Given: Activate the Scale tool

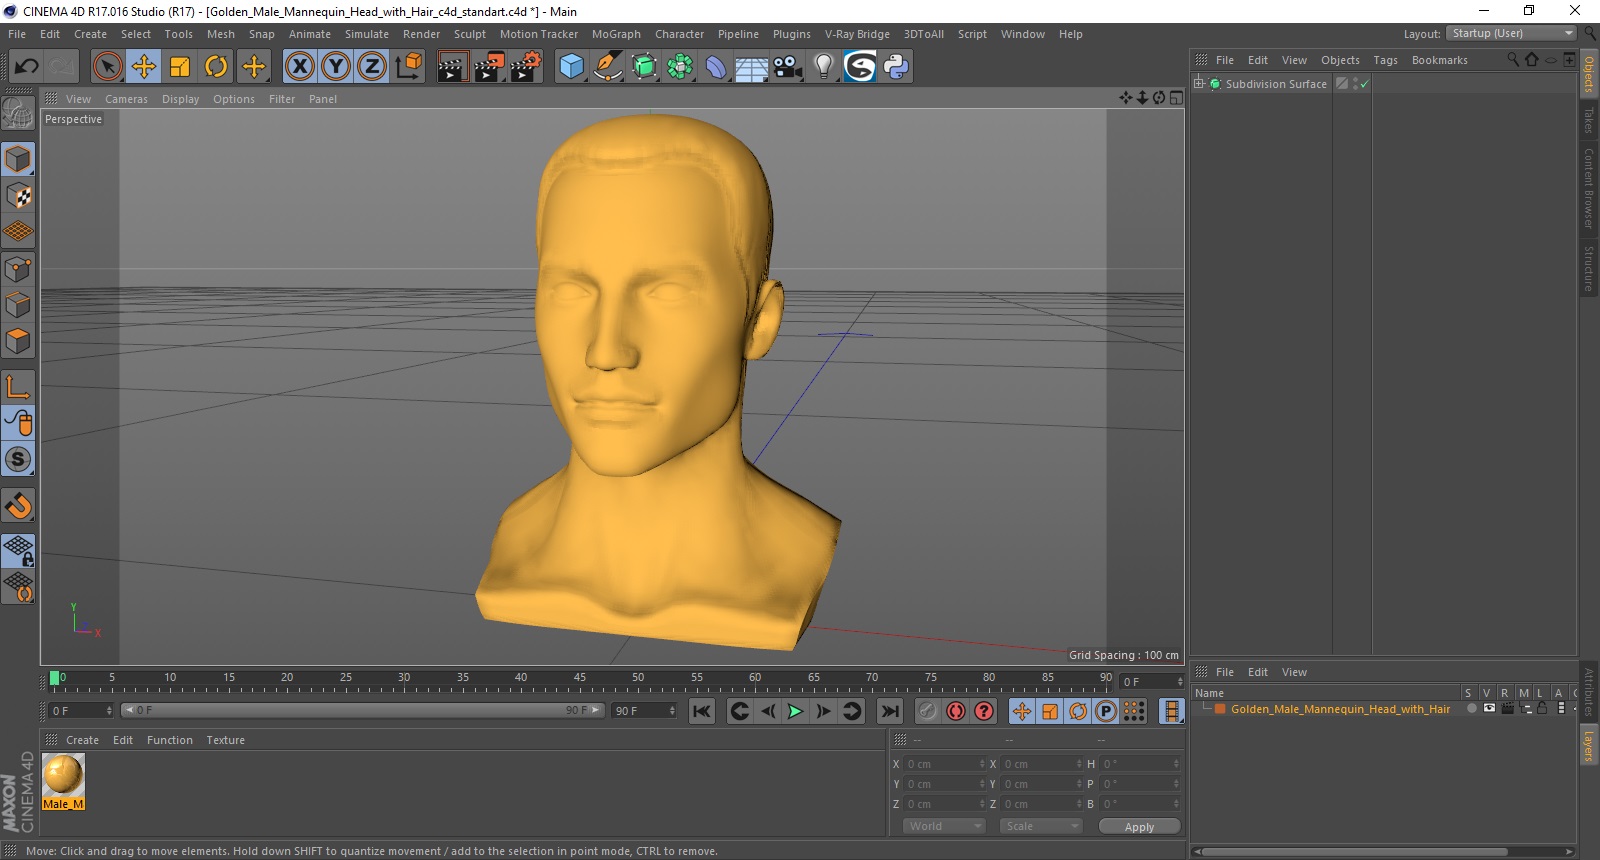Looking at the screenshot, I should pyautogui.click(x=180, y=67).
